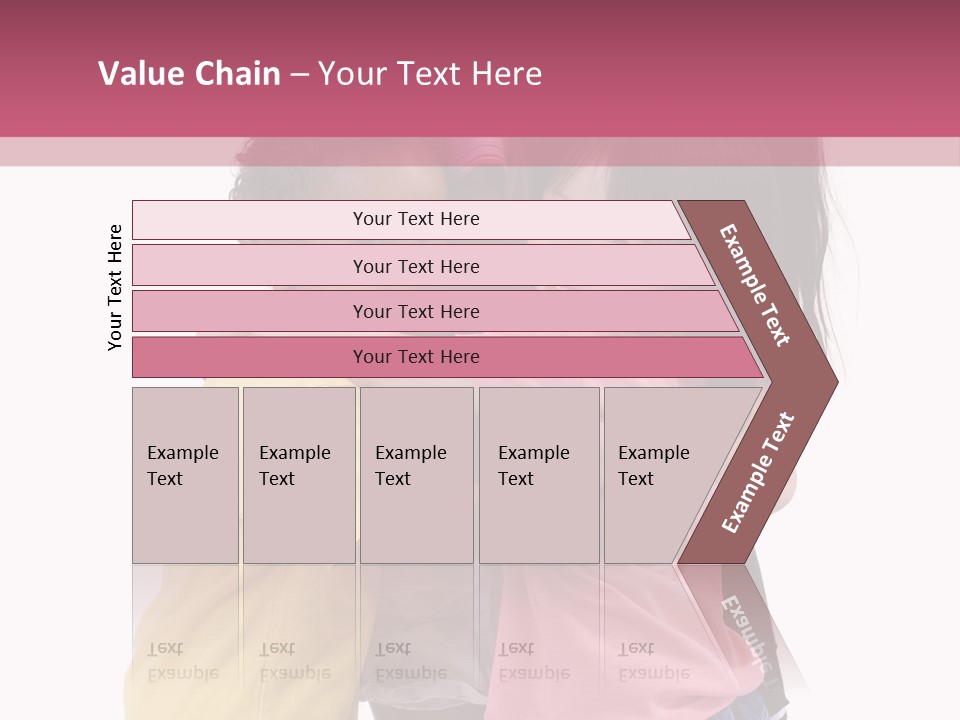
Task: Select the second 'Example Text' box
Action: pyautogui.click(x=299, y=475)
